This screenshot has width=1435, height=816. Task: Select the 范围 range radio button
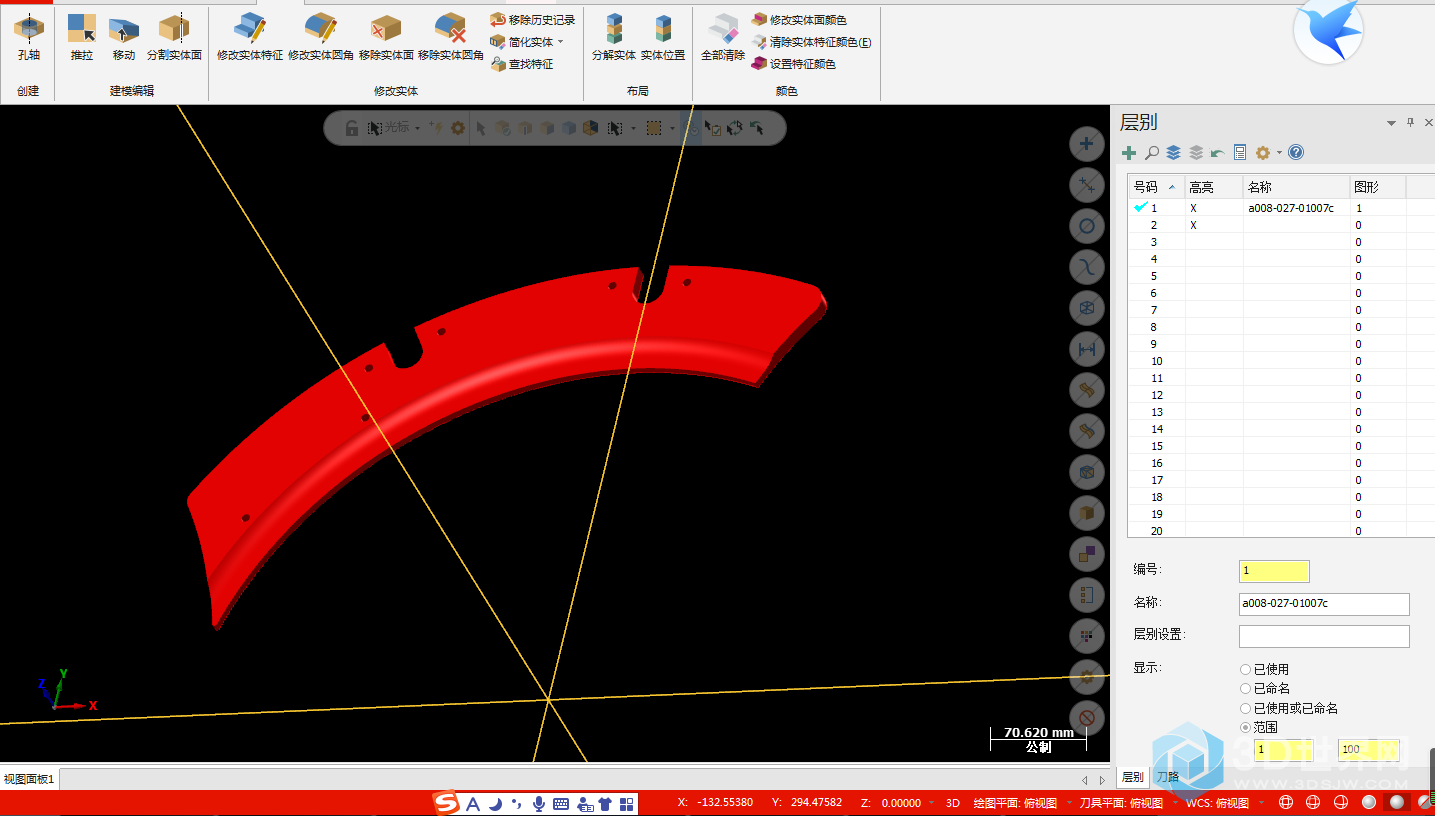[x=1246, y=727]
